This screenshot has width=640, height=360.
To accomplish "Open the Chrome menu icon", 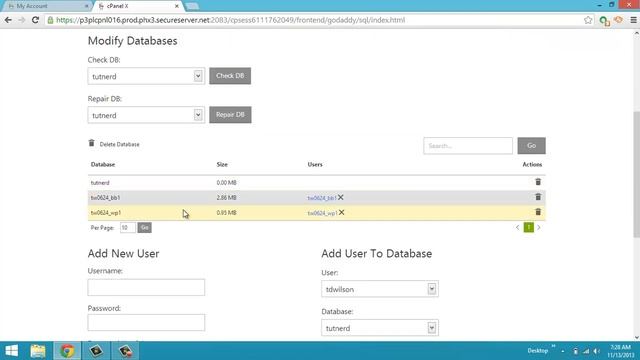I will coord(633,20).
